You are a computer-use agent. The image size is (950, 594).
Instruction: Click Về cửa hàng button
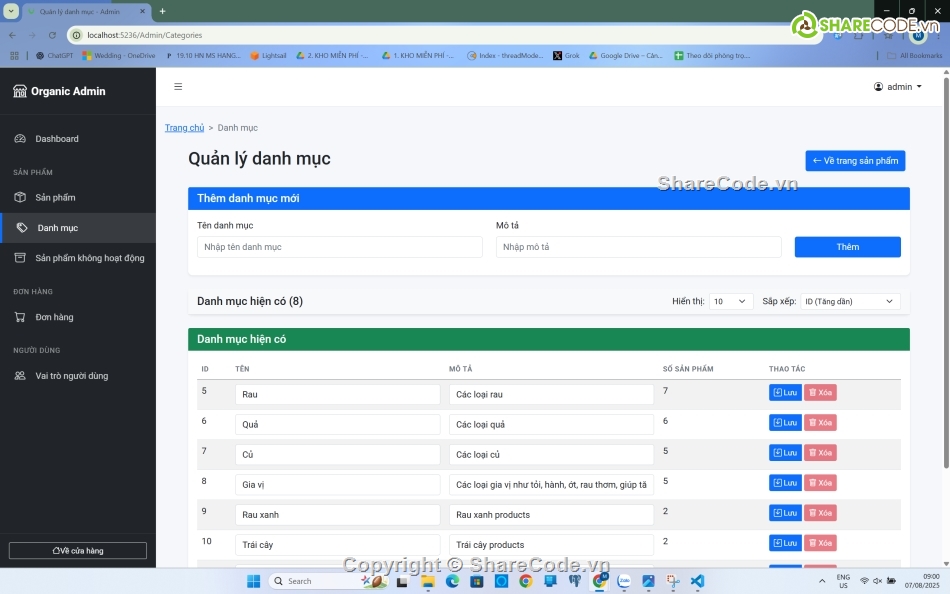78,550
